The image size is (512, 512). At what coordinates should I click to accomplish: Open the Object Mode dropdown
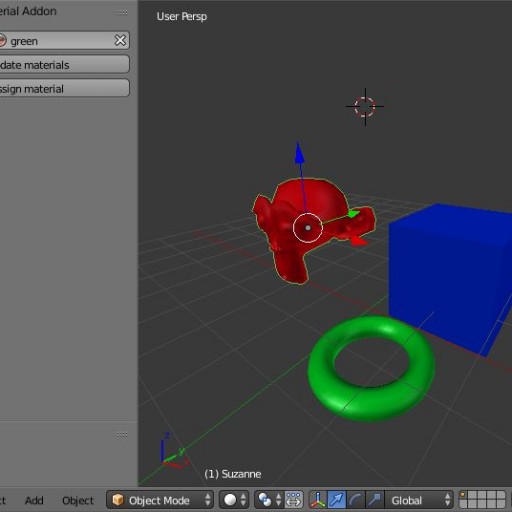tap(160, 500)
